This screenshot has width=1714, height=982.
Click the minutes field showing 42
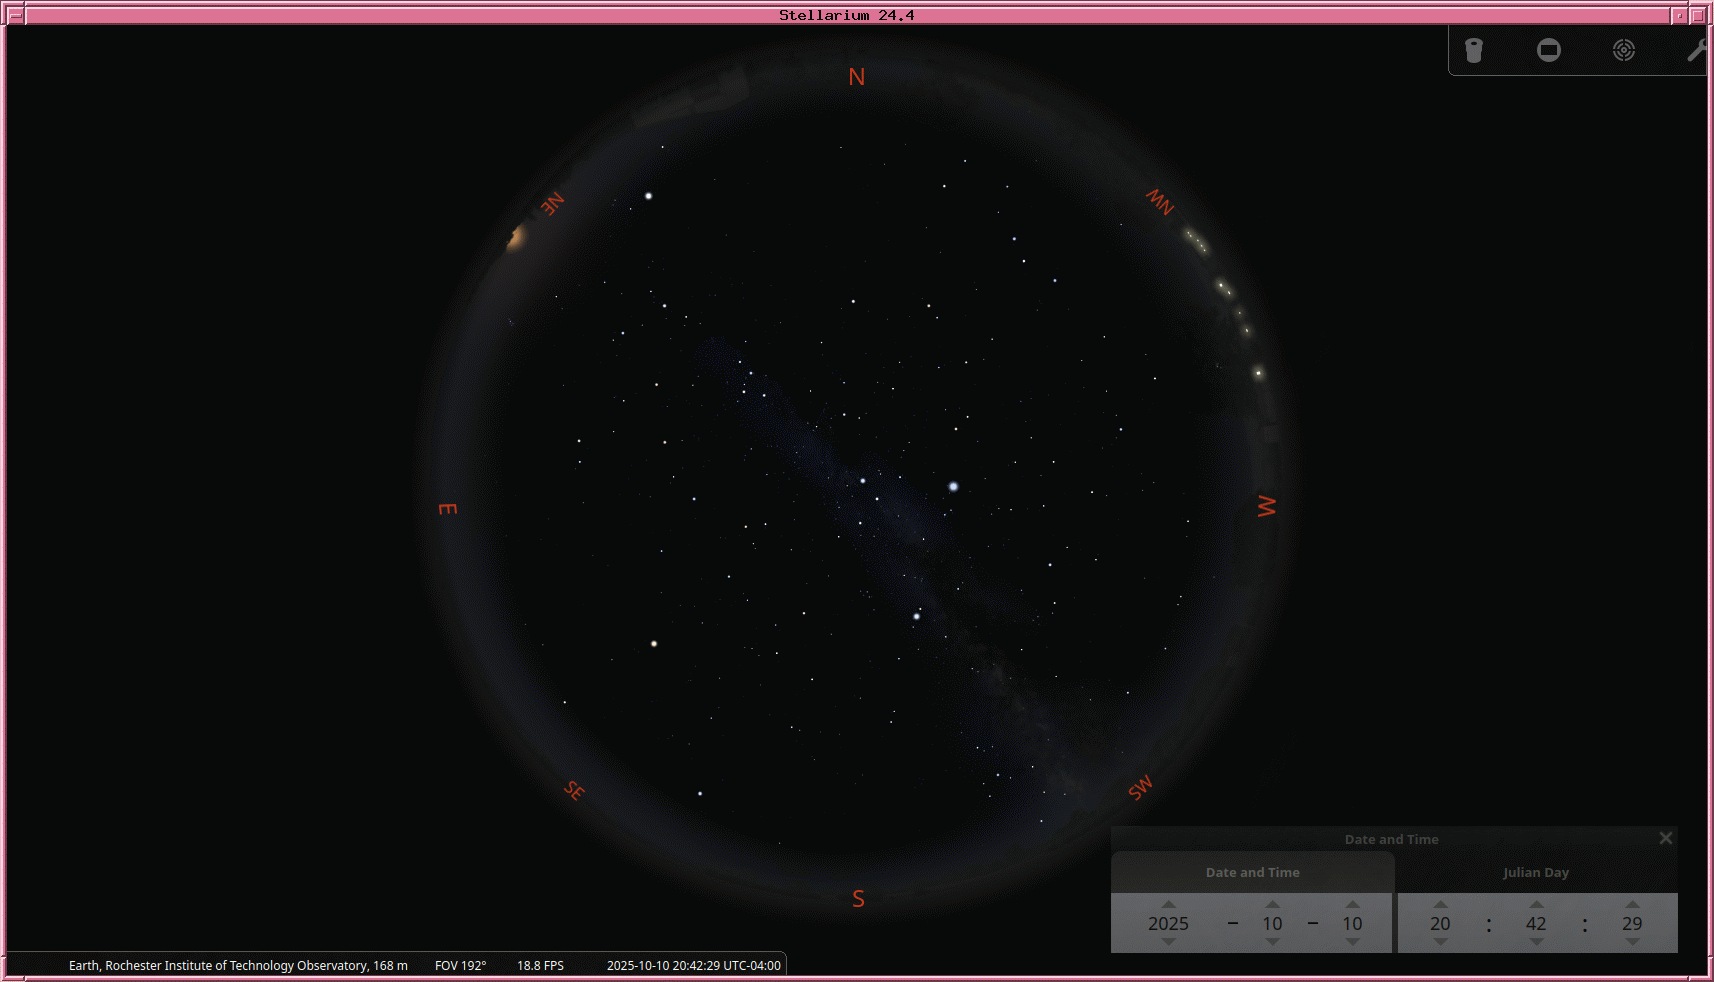1536,923
